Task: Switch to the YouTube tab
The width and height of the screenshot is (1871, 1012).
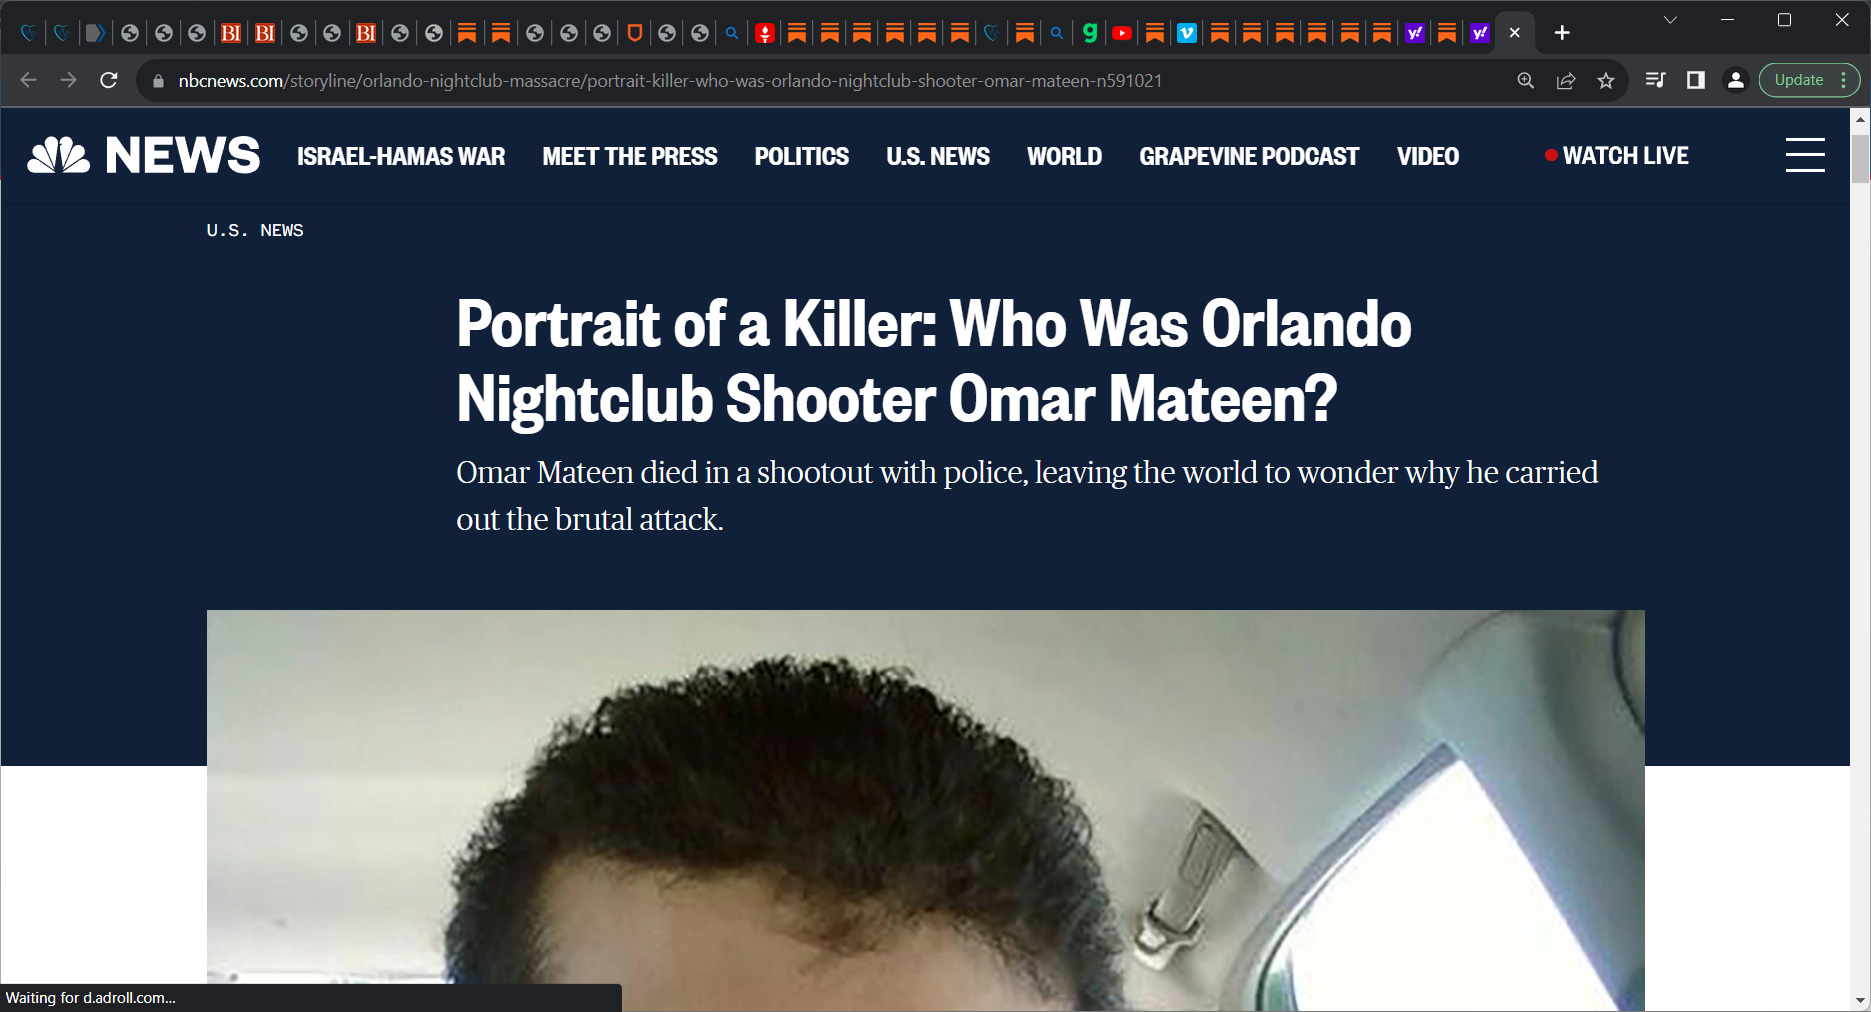Action: pyautogui.click(x=1122, y=33)
